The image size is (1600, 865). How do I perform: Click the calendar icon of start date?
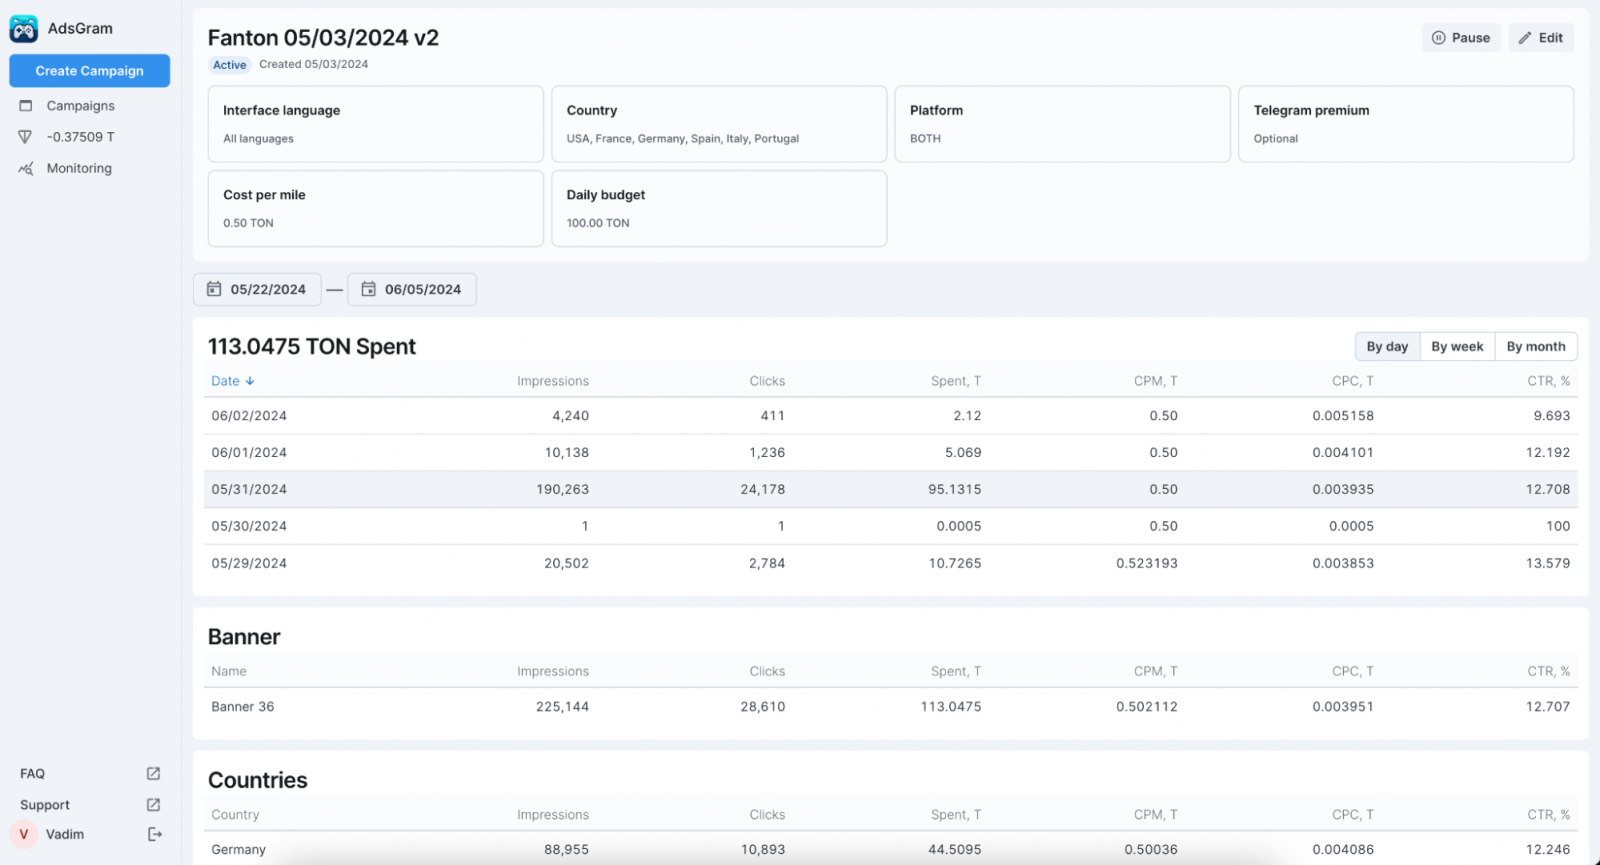click(x=214, y=289)
